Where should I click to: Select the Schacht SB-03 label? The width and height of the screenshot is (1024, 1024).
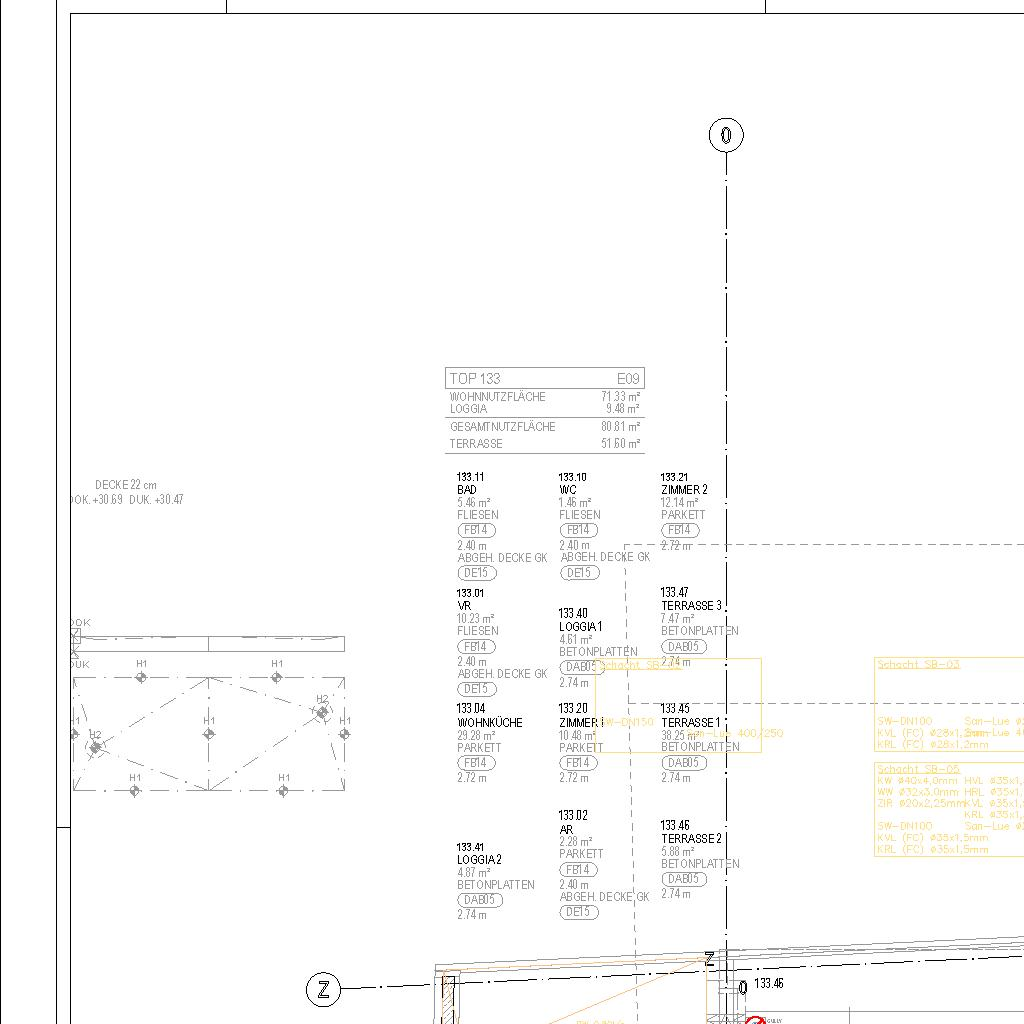coord(918,664)
